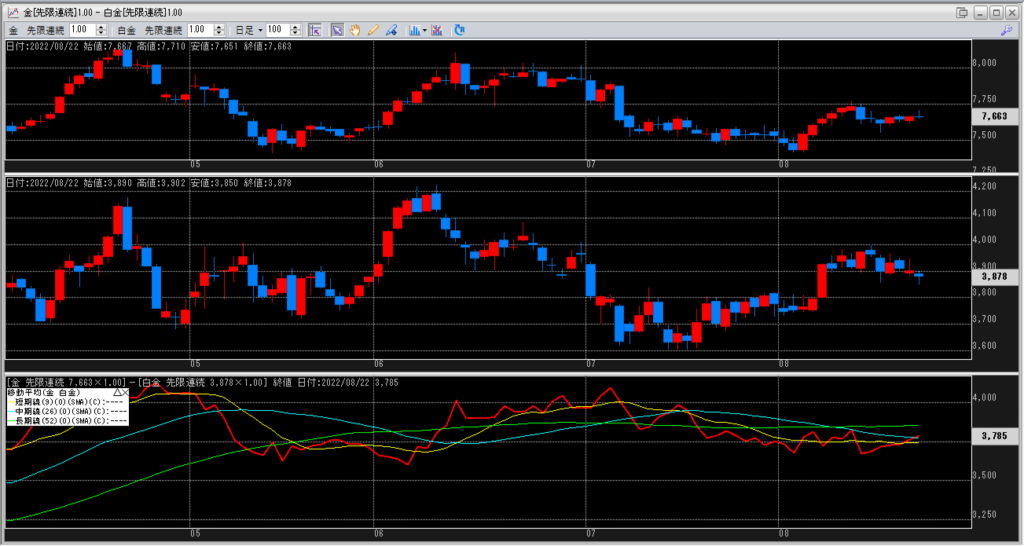Screen dimensions: 1024x546
Task: Click the window cascade icon in title bar
Action: 961,11
